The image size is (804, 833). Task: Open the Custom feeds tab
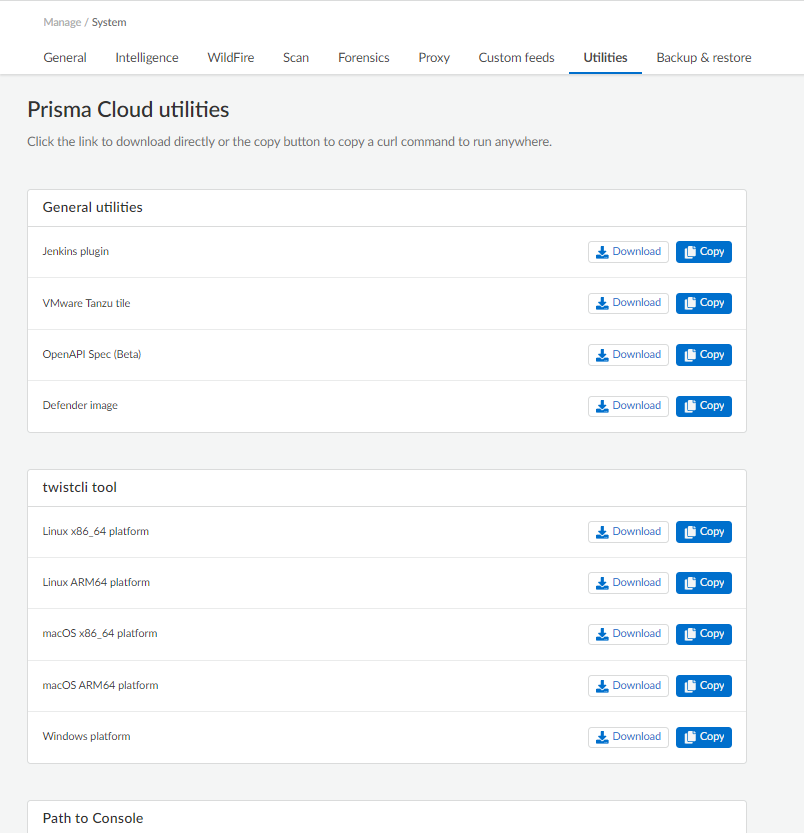pos(516,58)
